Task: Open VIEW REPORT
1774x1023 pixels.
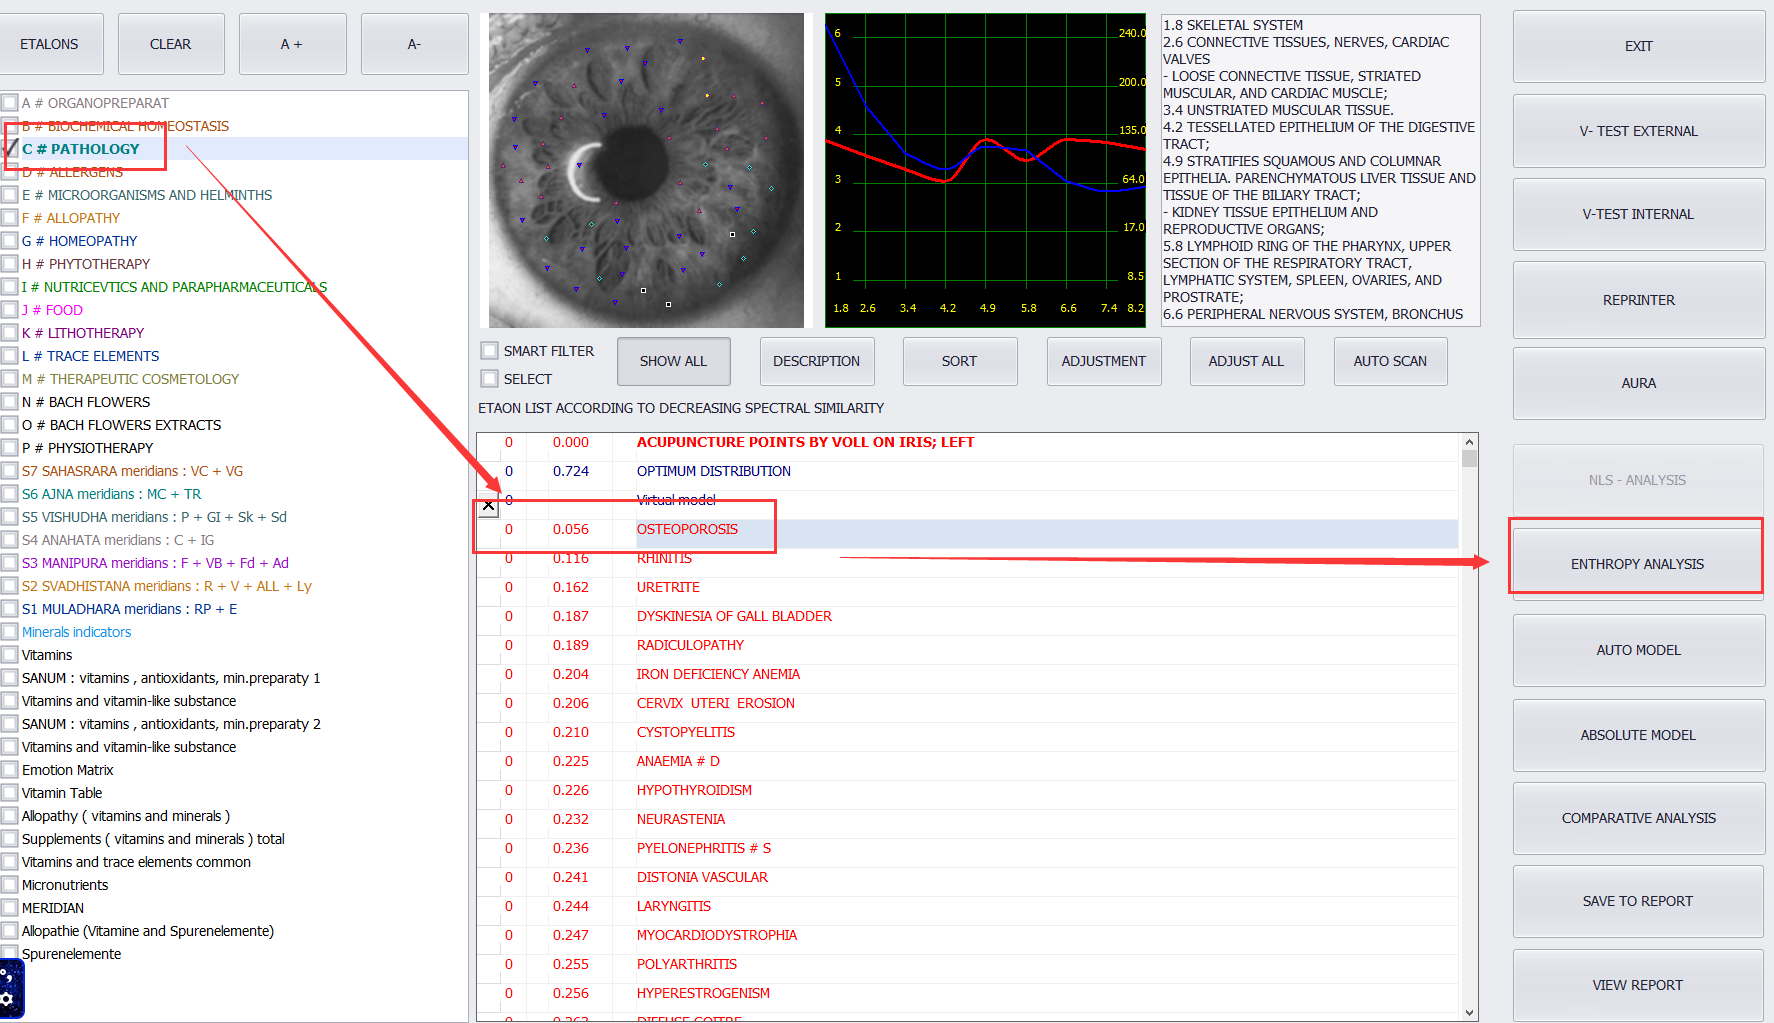Action: click(1638, 985)
